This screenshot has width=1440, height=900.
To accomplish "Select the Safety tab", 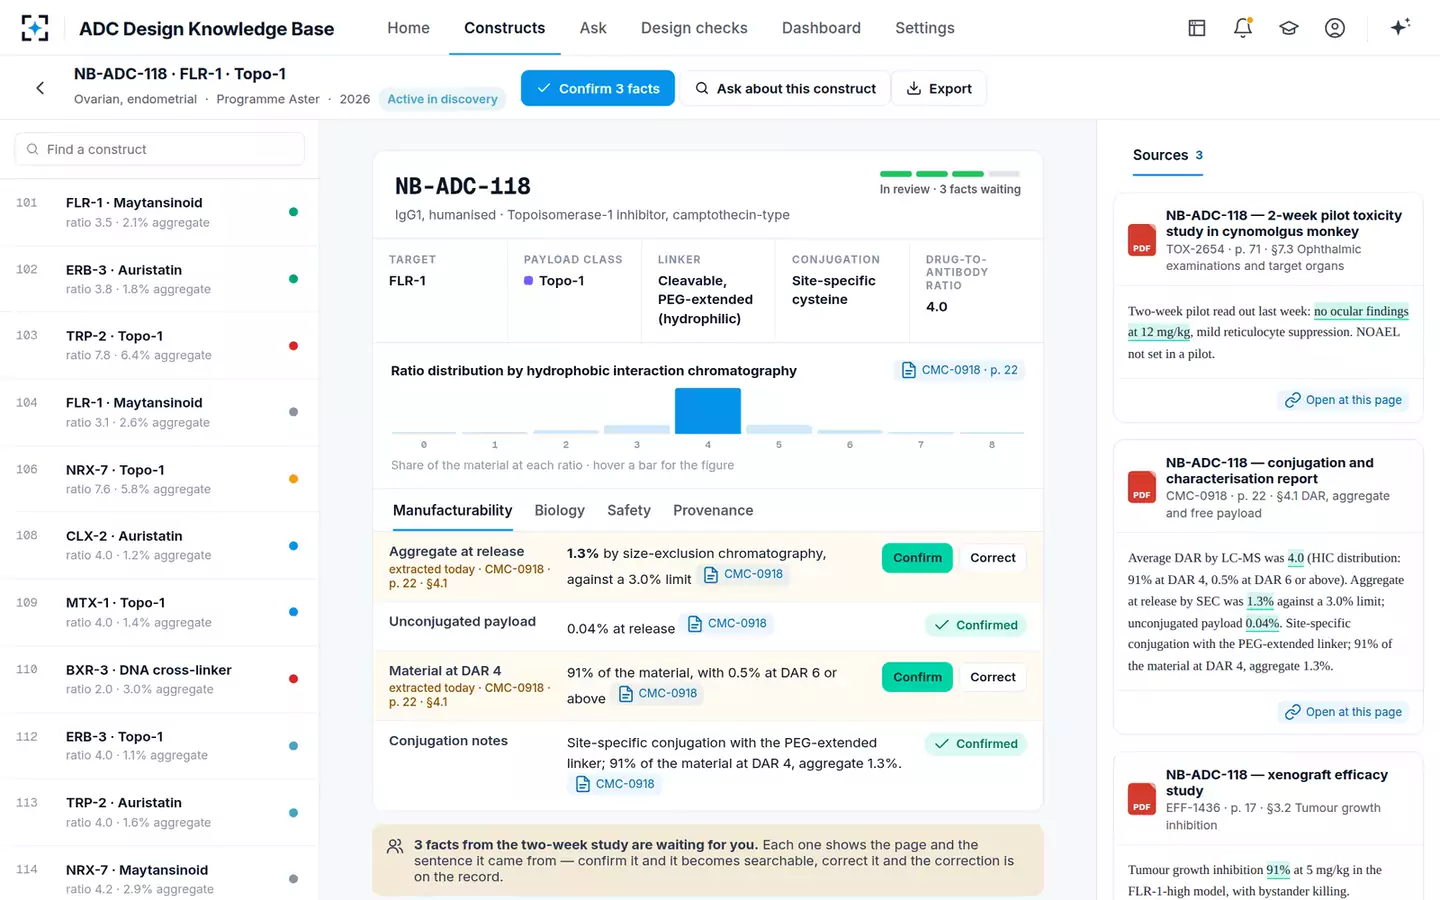I will (x=629, y=510).
